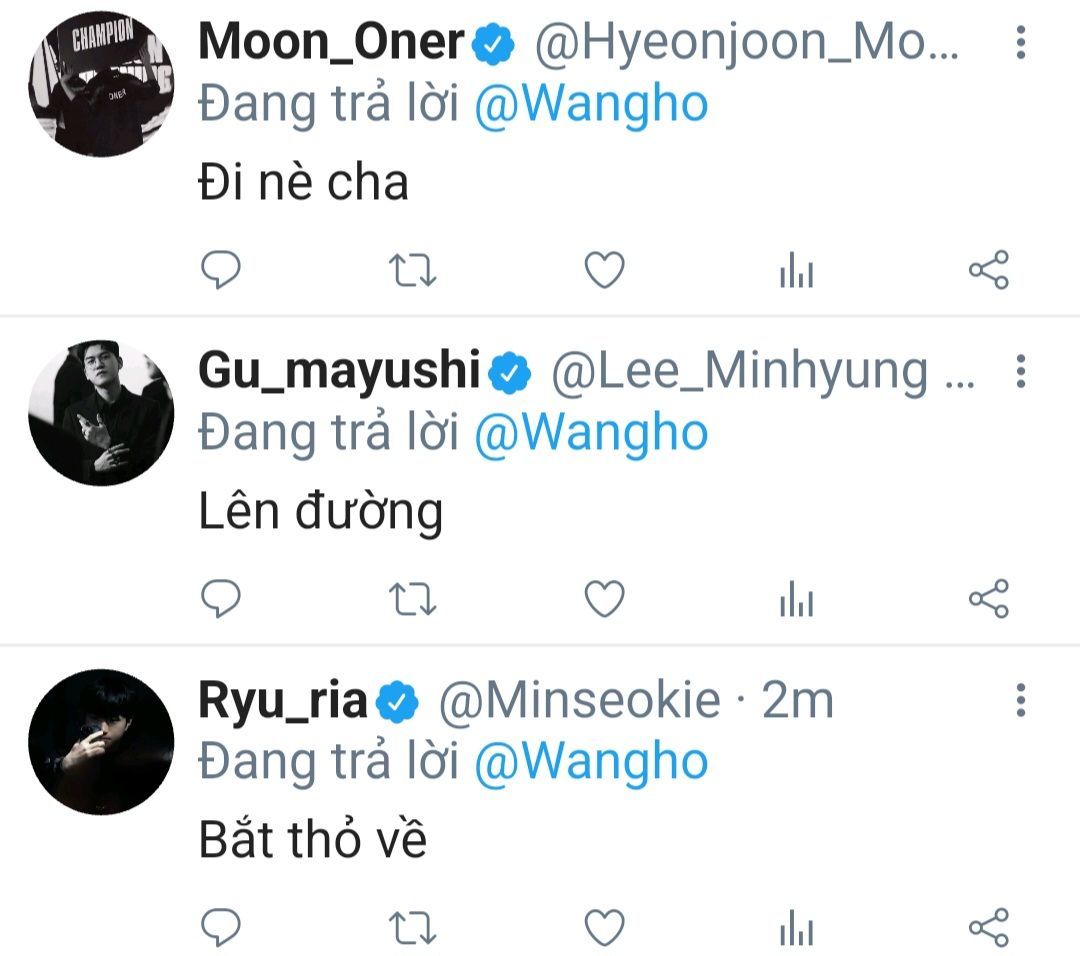Share Moon_Oner's tweet
1080x956 pixels.
(988, 269)
